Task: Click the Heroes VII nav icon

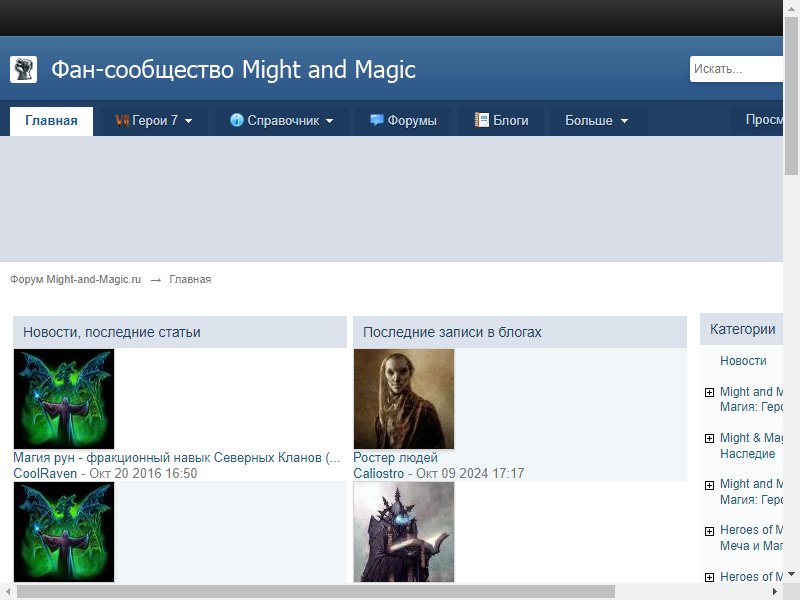Action: click(x=121, y=120)
